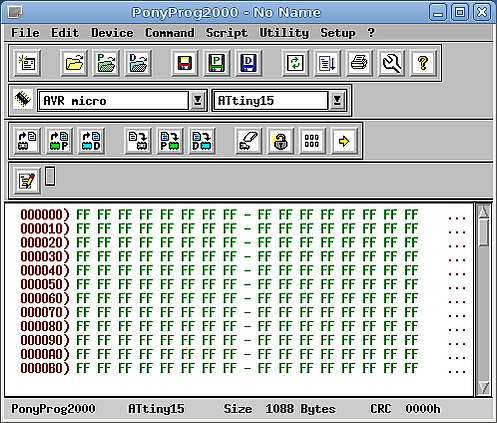
Task: Open device content file with folder icon
Action: coord(74,63)
